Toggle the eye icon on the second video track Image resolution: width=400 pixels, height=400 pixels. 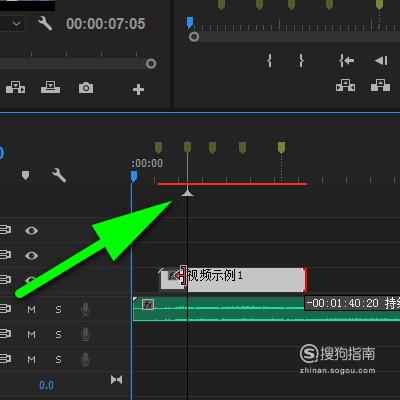click(31, 255)
